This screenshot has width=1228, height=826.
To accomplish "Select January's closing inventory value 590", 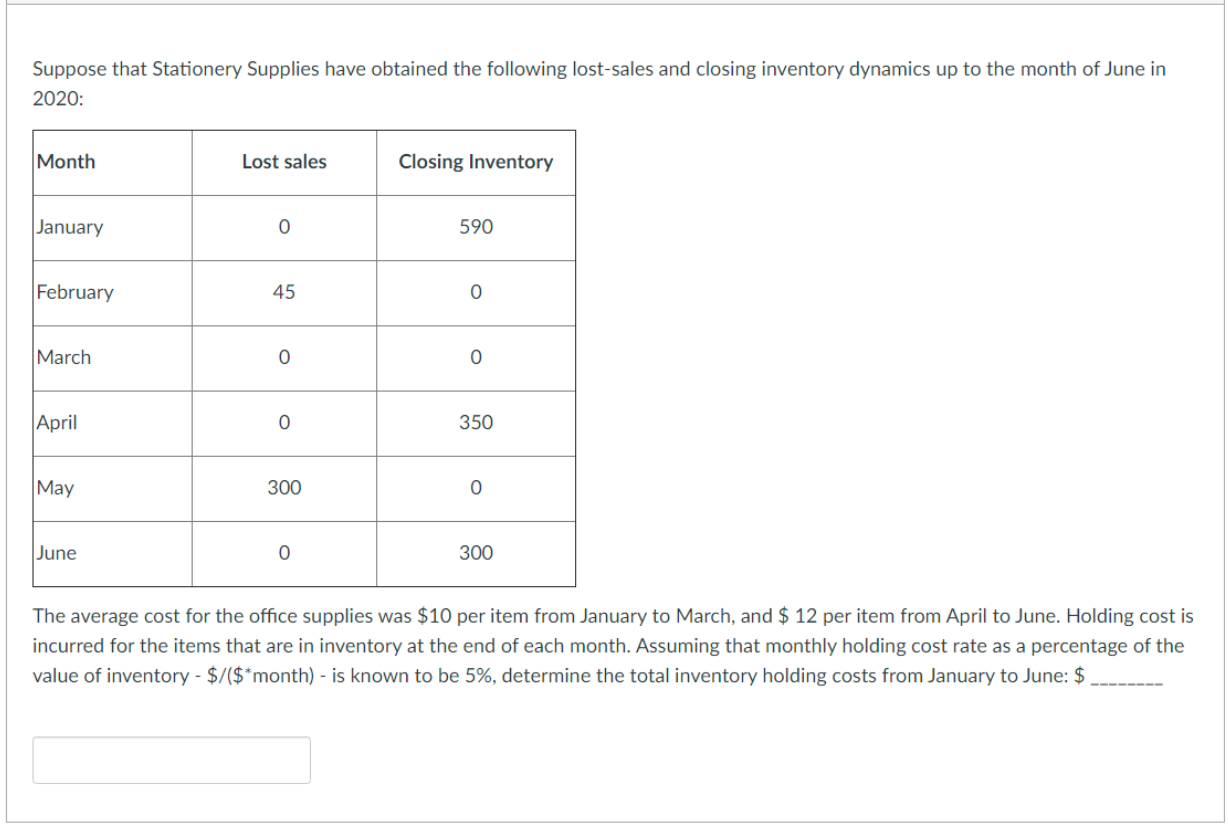I will pos(476,227).
